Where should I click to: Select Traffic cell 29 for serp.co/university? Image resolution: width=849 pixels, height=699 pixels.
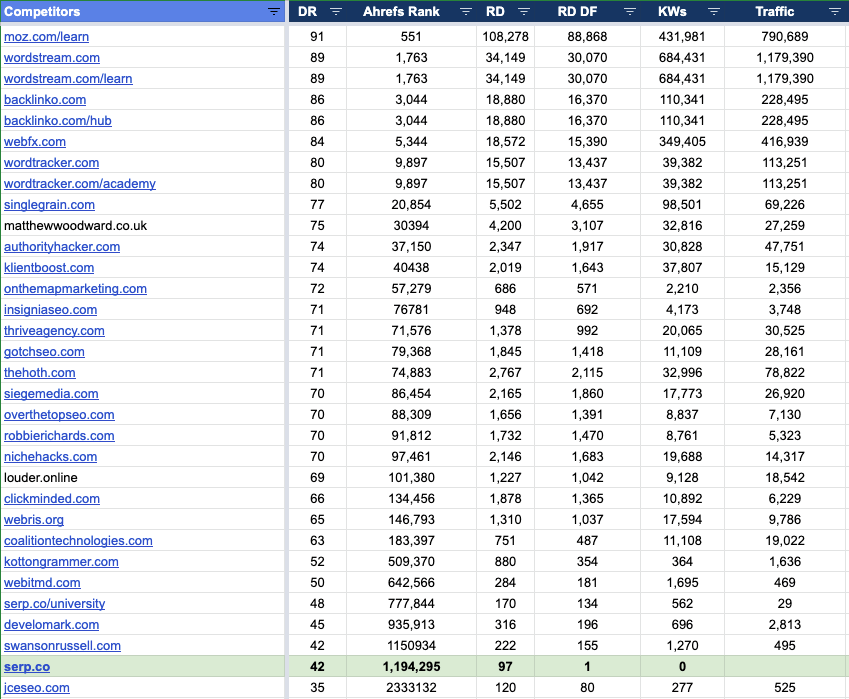(785, 604)
